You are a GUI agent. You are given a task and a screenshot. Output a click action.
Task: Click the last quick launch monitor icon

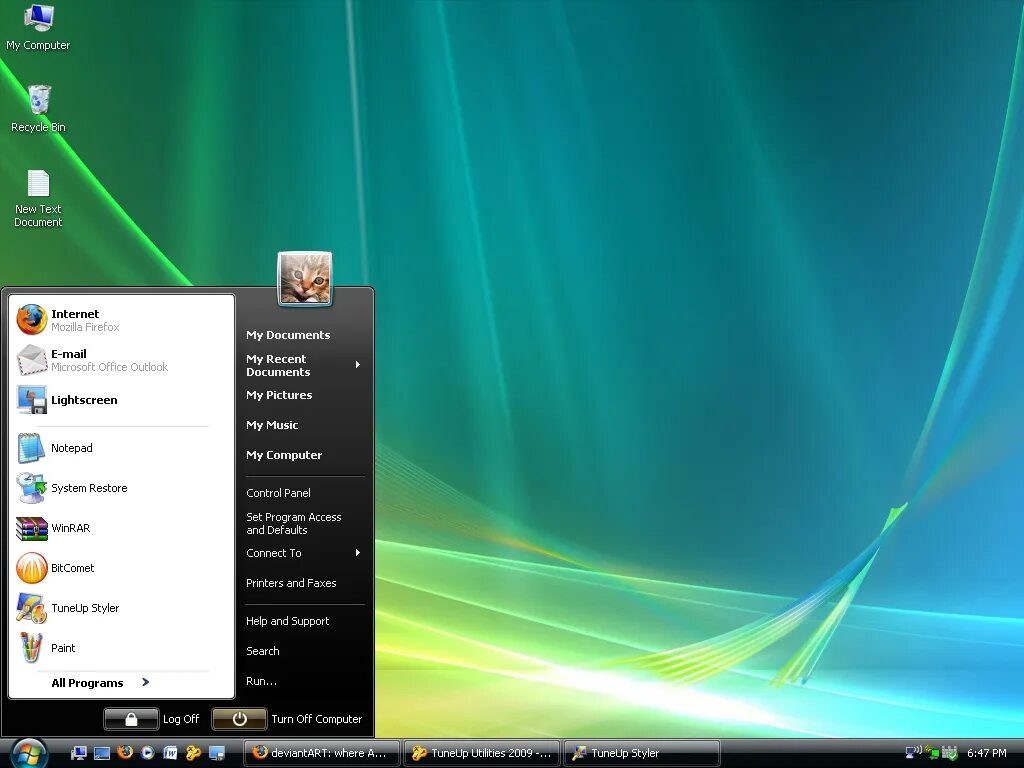click(x=217, y=753)
